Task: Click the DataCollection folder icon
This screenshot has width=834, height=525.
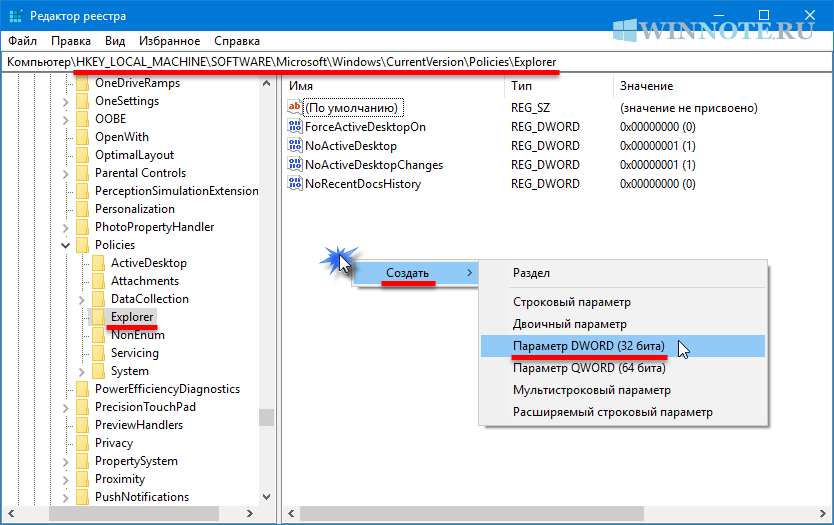Action: (x=98, y=299)
